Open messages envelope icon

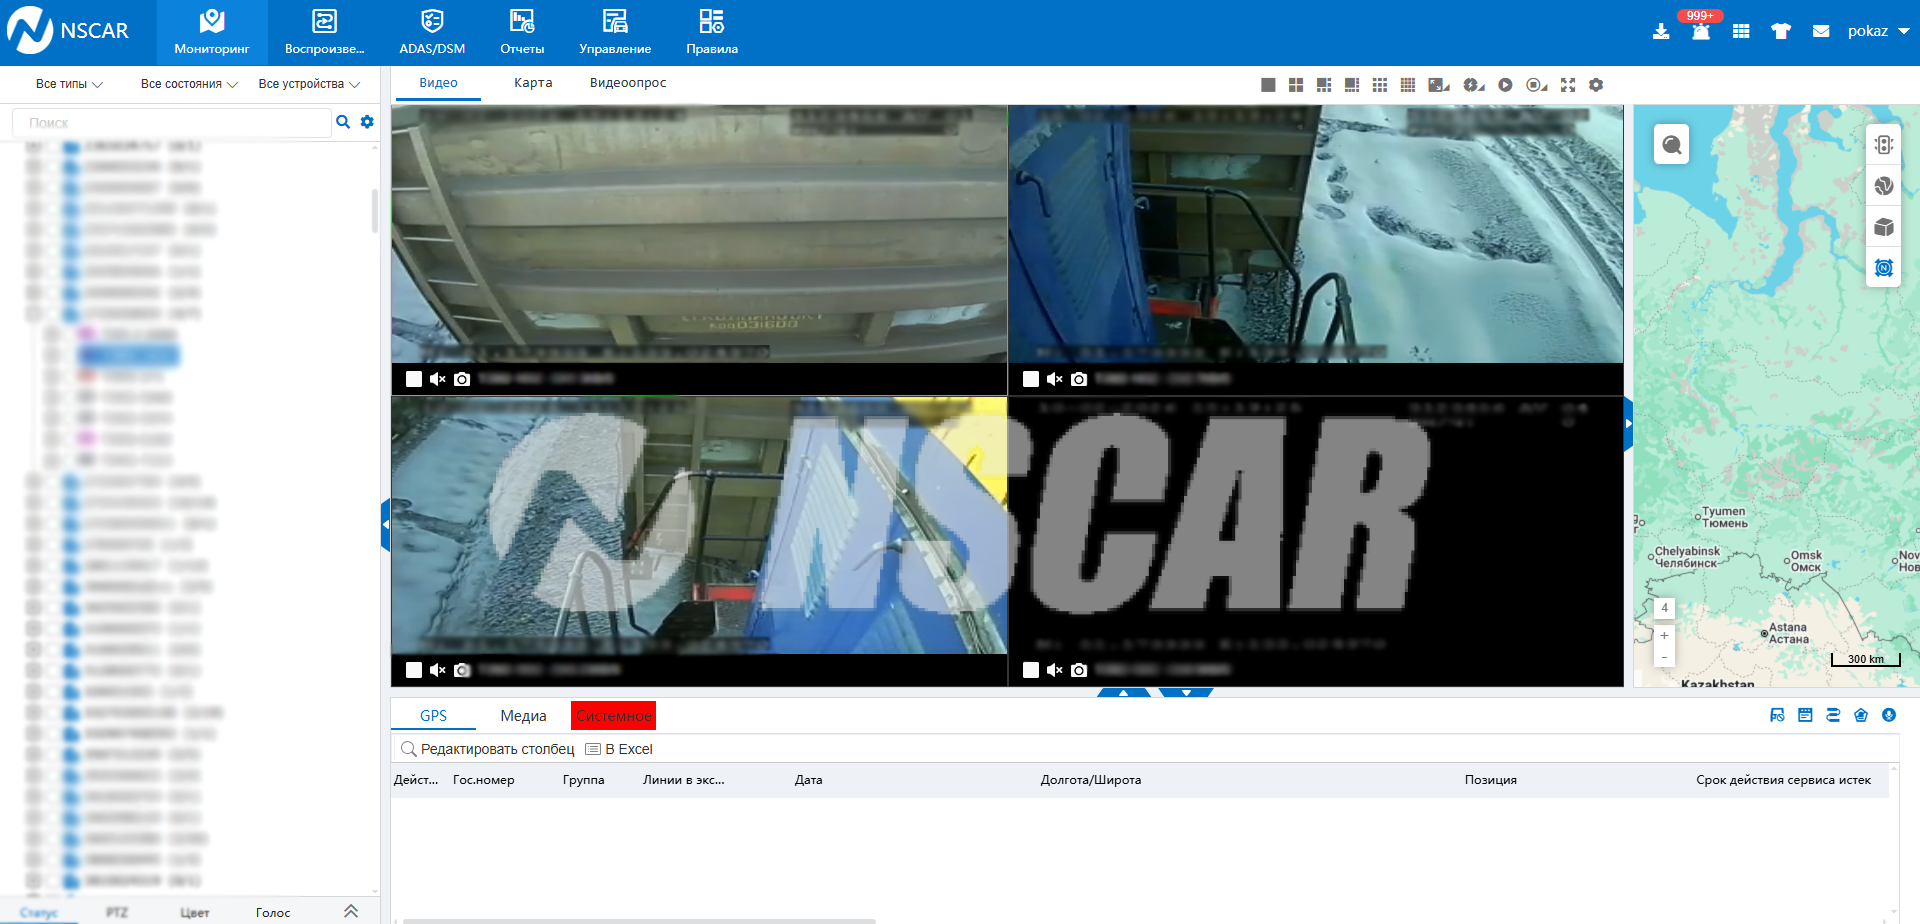(1821, 32)
